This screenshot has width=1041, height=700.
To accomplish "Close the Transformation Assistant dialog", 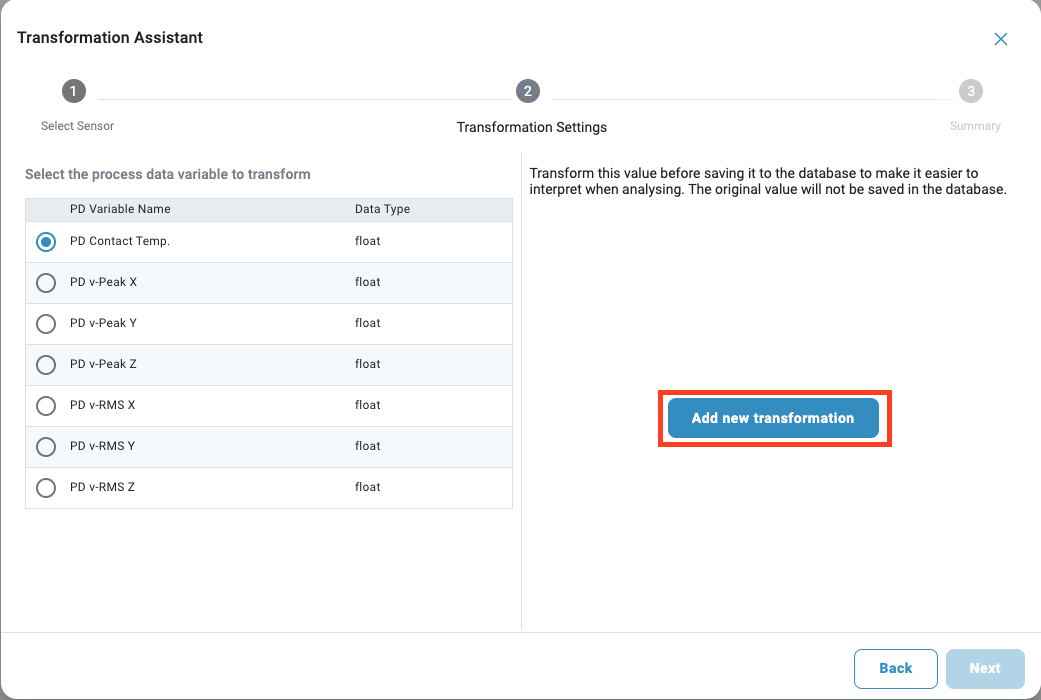I will pos(1000,39).
